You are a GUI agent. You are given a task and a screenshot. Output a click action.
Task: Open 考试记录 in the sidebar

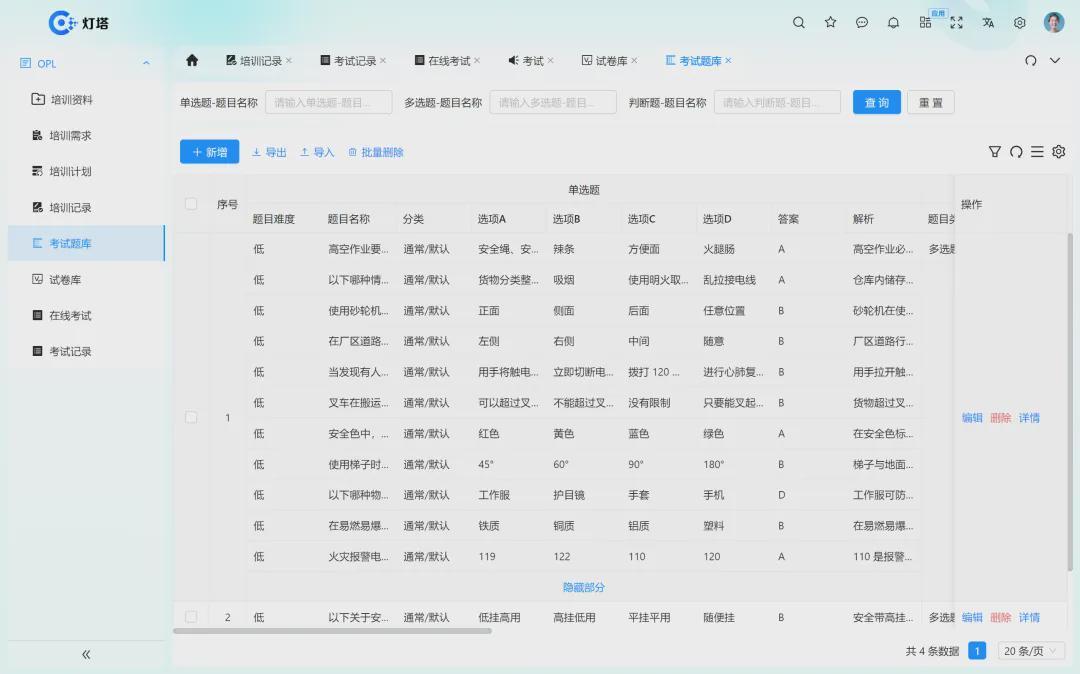(x=86, y=351)
